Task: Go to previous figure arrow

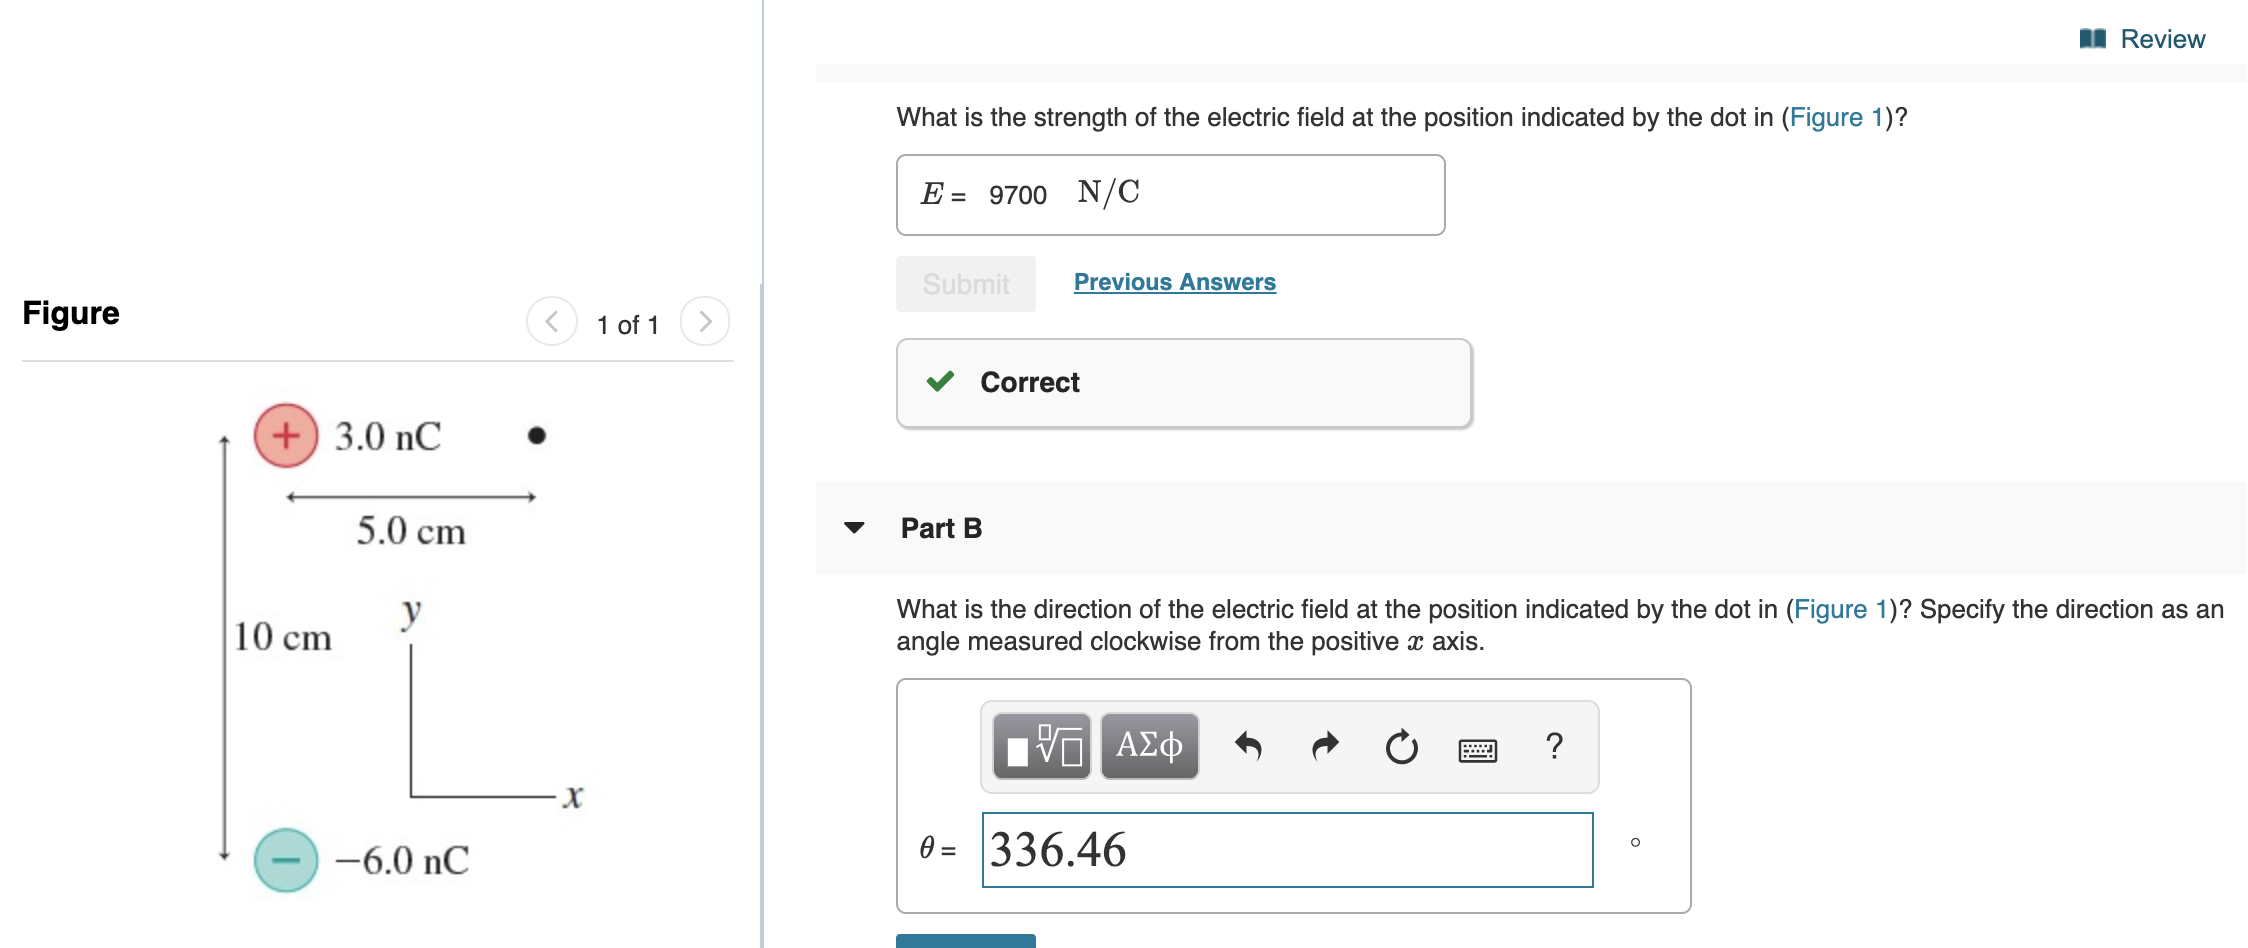Action: point(552,322)
